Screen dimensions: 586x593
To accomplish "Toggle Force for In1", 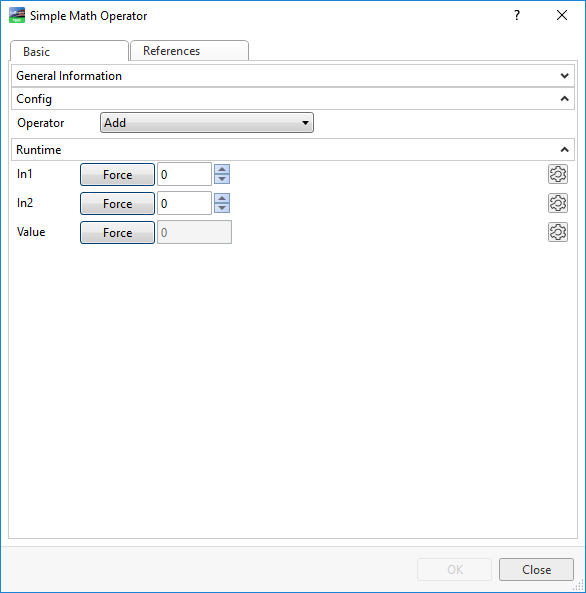I will coord(117,174).
